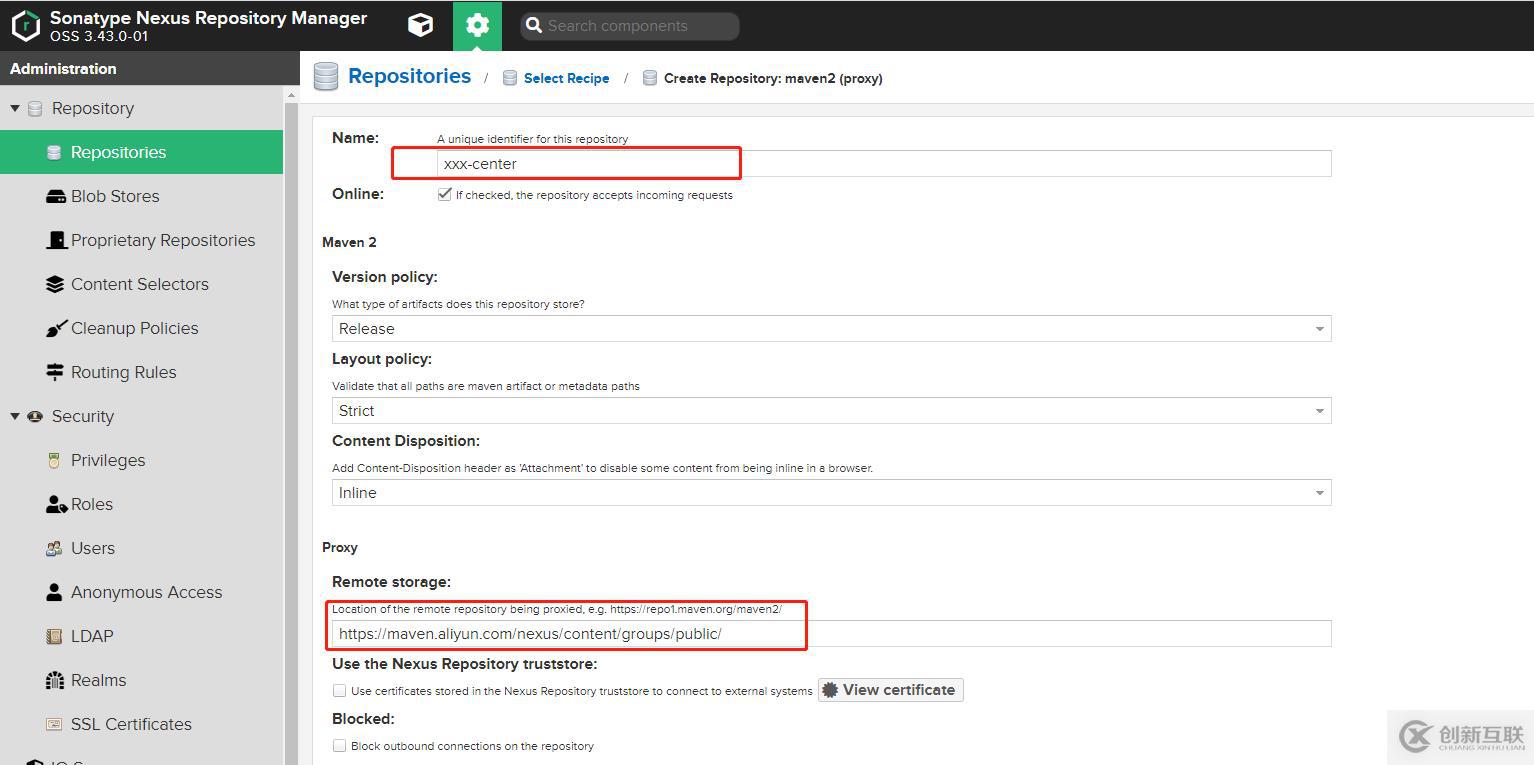Open Anonymous Access settings
The height and width of the screenshot is (765, 1534).
[147, 592]
